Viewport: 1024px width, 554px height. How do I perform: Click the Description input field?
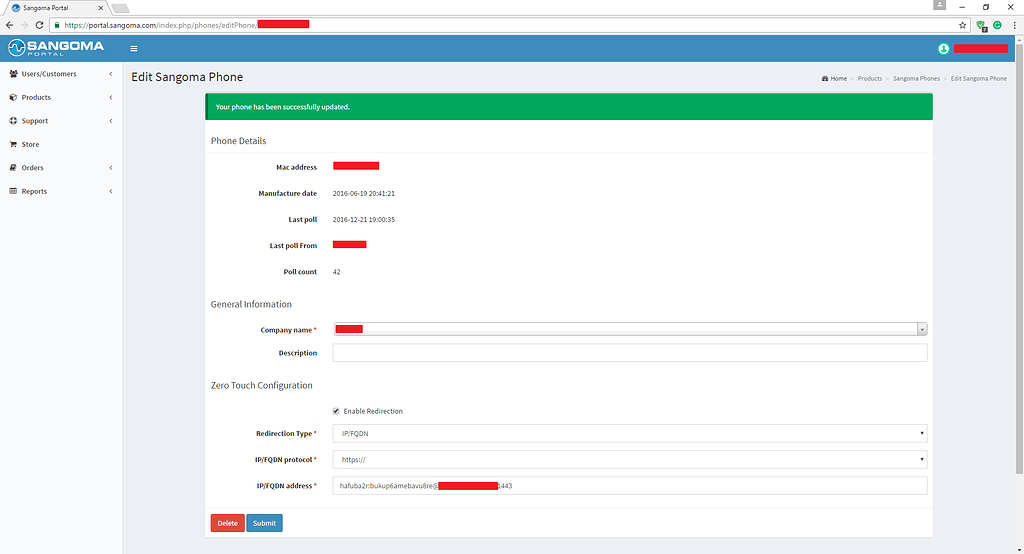point(630,353)
